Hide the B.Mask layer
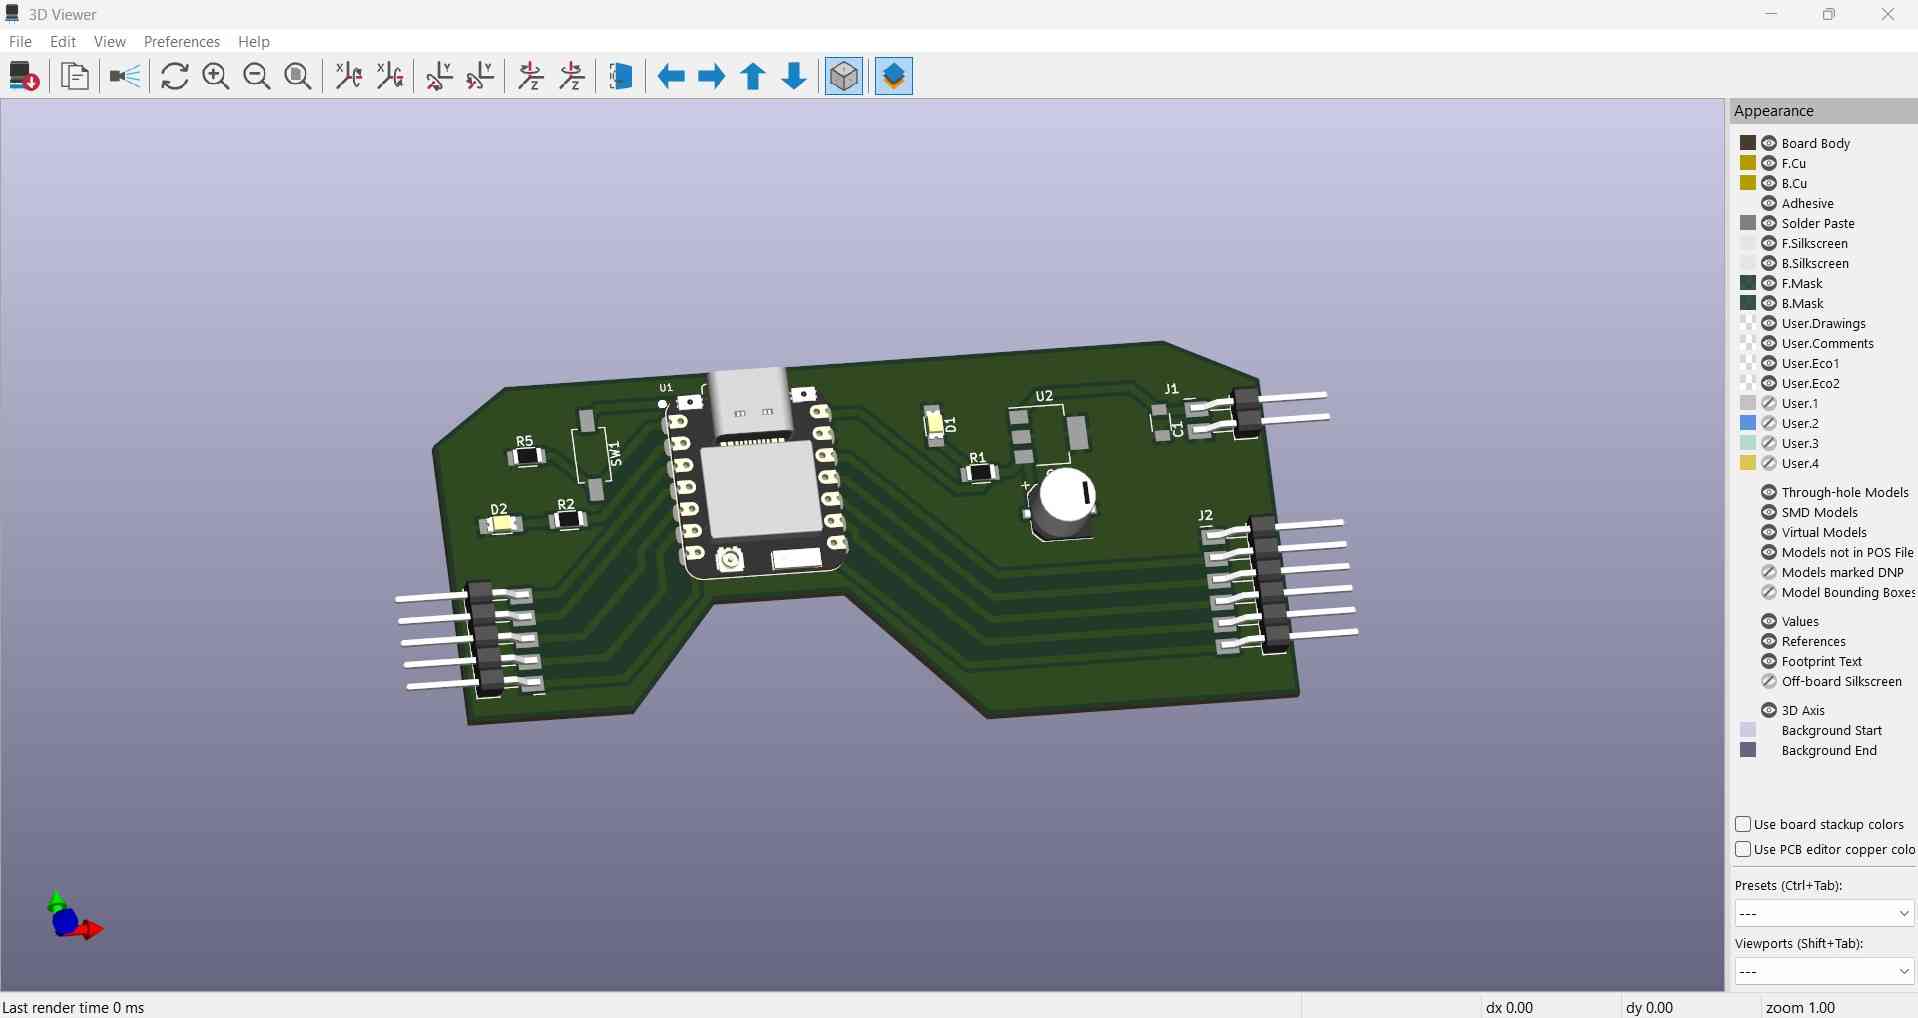 [x=1769, y=303]
